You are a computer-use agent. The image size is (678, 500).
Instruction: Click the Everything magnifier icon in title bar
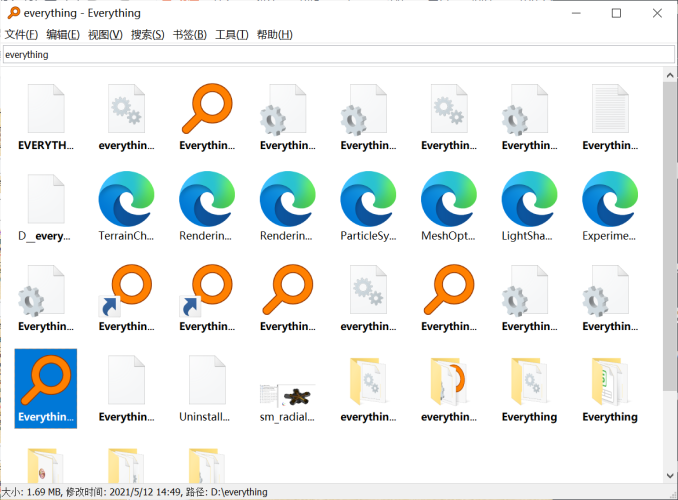pyautogui.click(x=14, y=13)
